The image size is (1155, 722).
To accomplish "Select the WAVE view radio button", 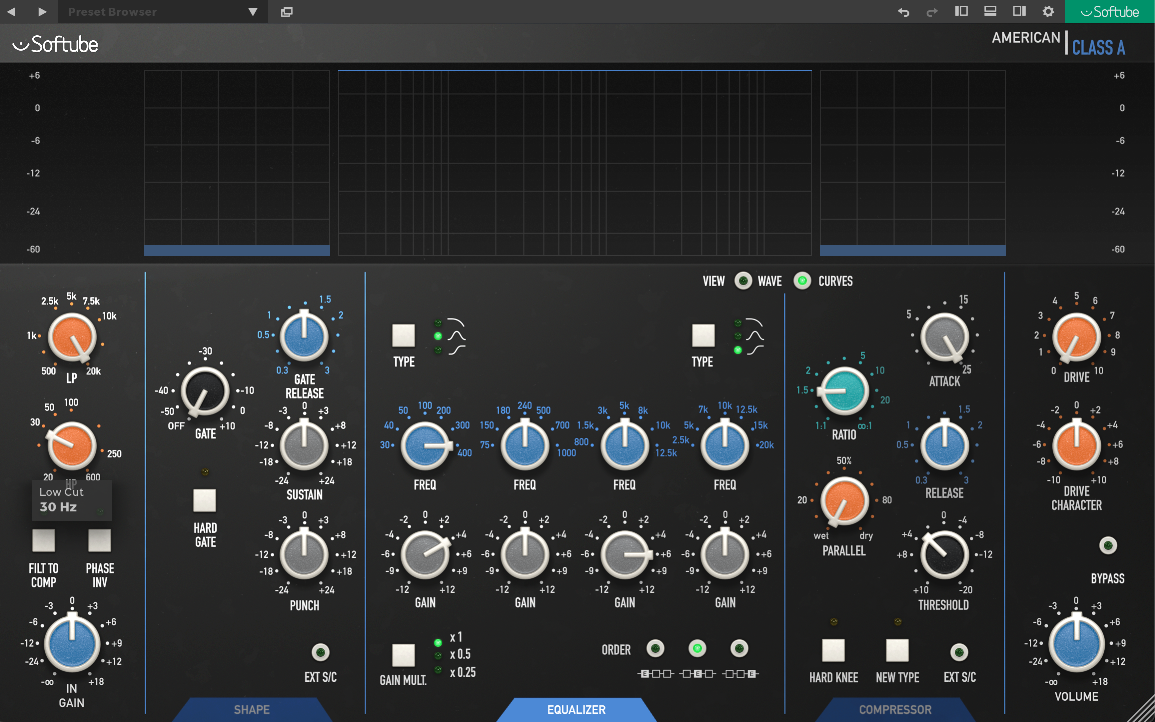I will [x=744, y=281].
